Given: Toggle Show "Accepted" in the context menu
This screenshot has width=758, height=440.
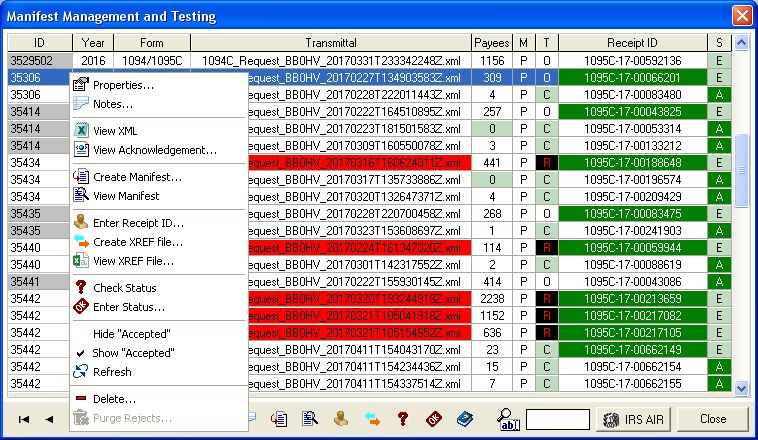Looking at the screenshot, I should [132, 353].
